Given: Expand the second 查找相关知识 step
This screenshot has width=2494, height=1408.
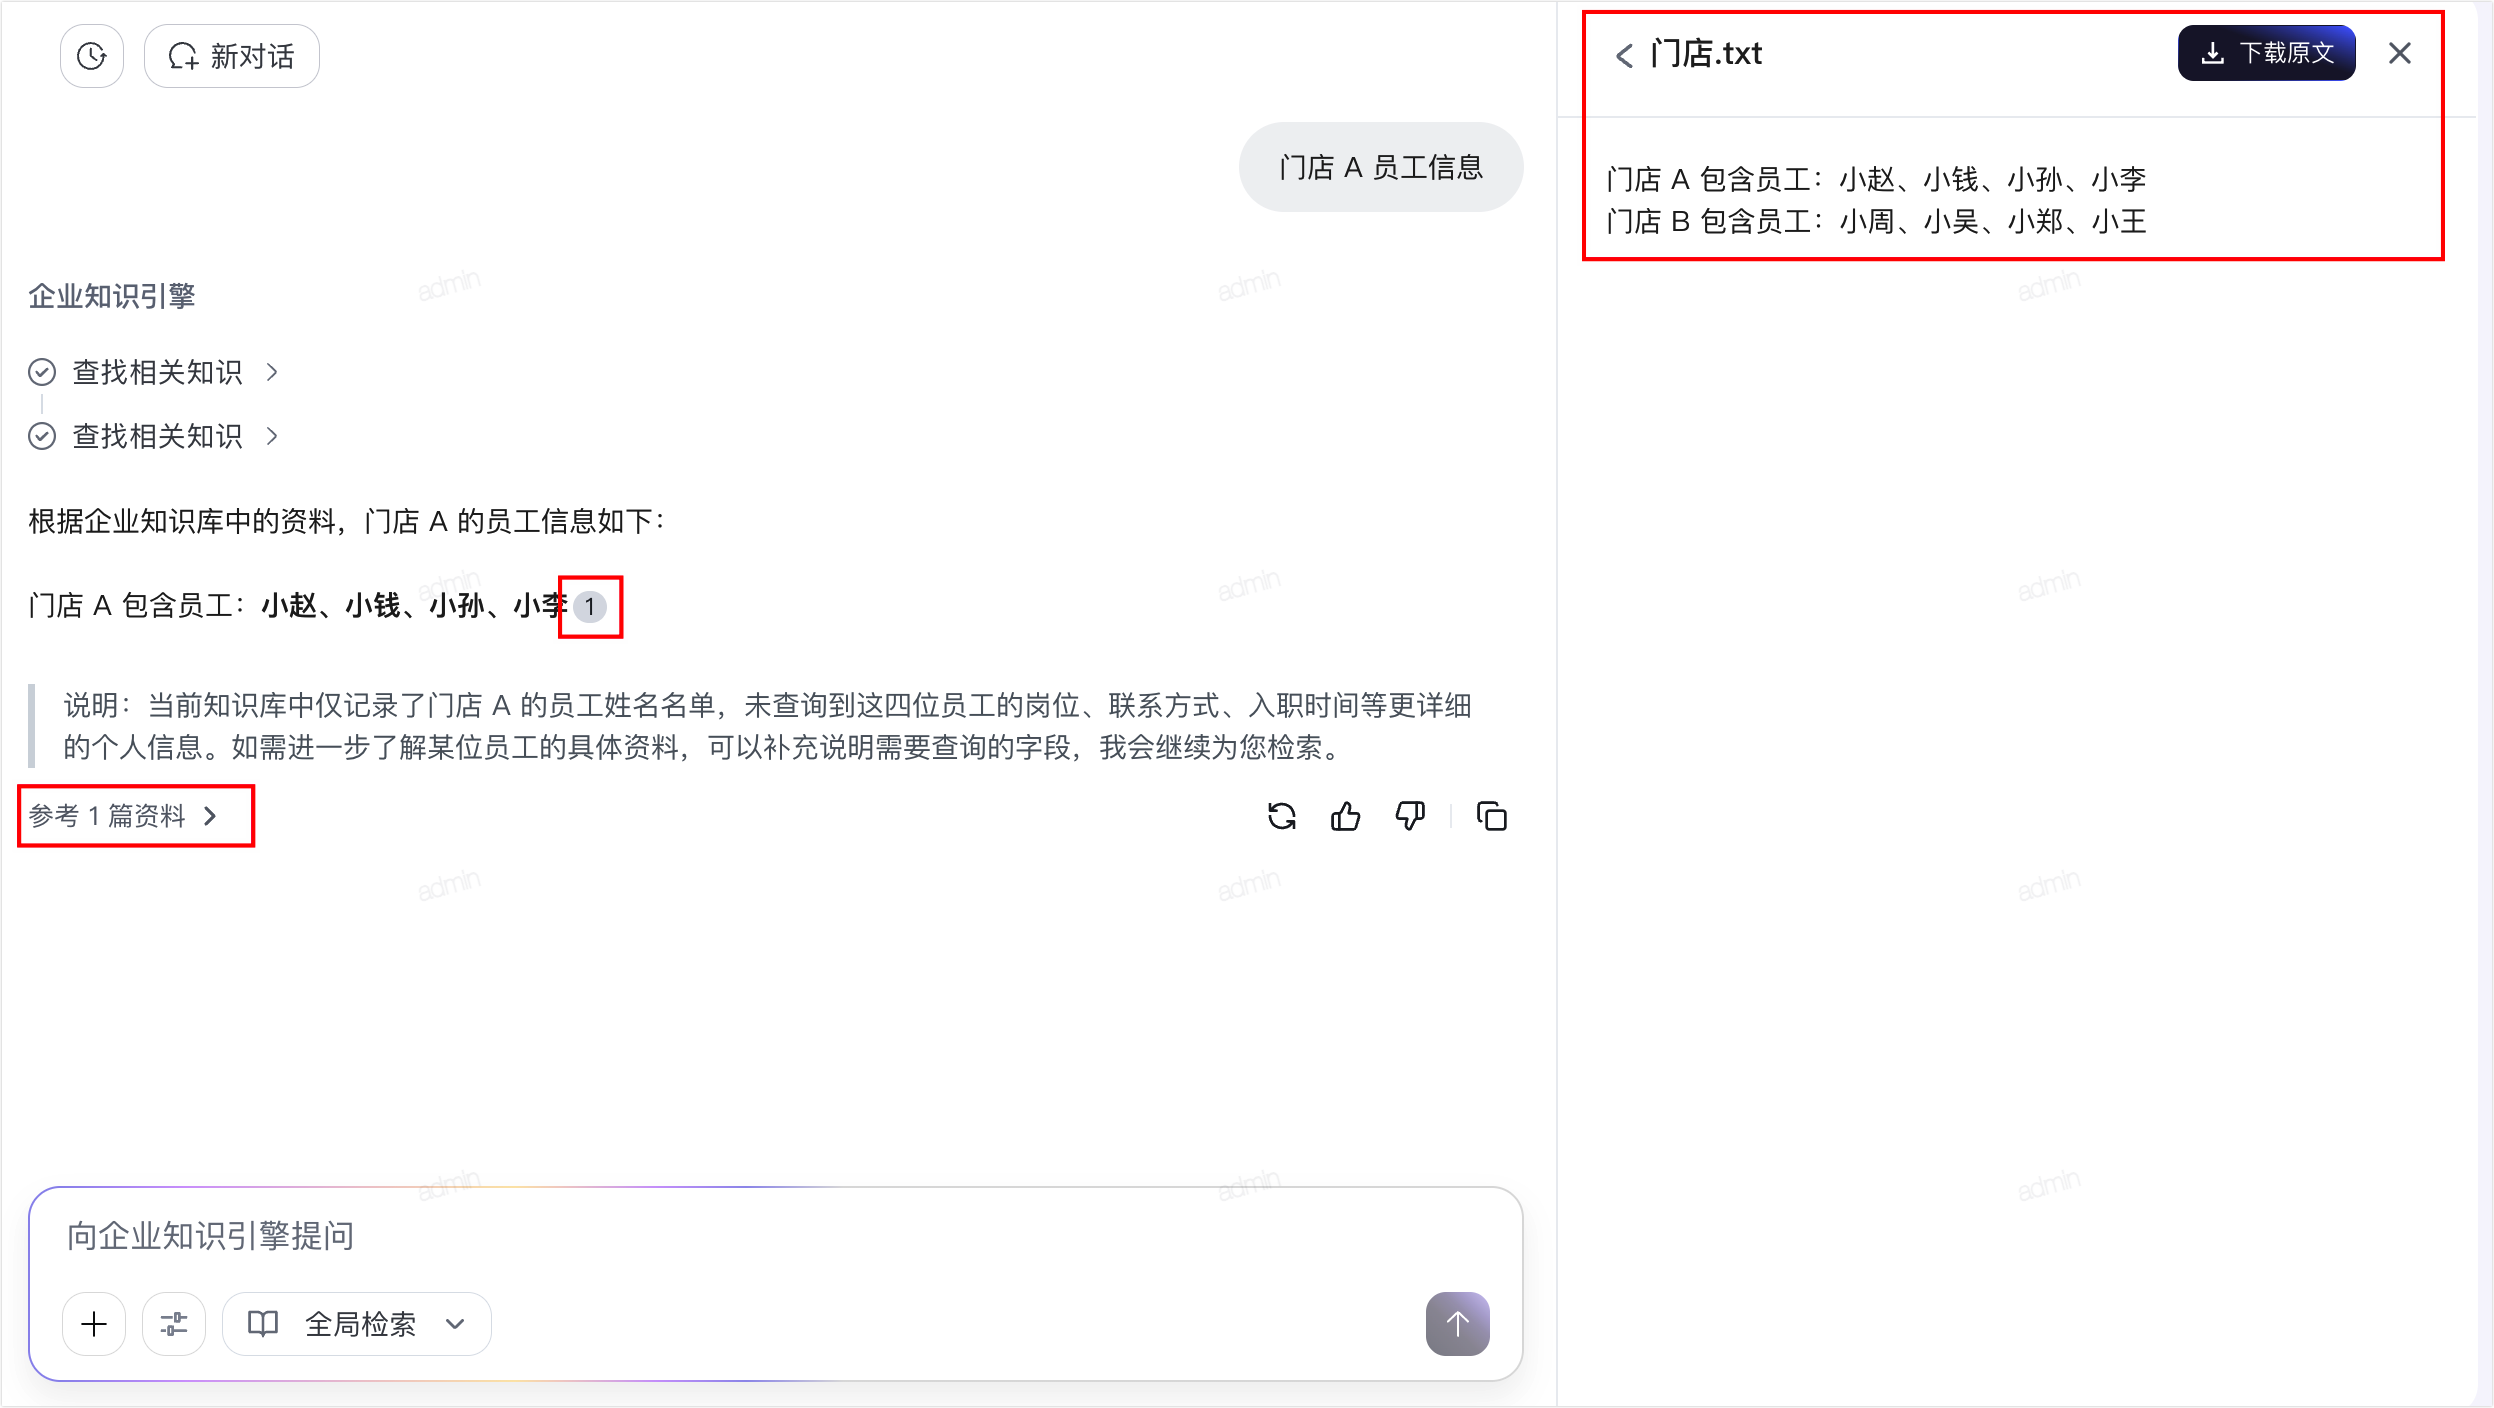Looking at the screenshot, I should tap(155, 436).
